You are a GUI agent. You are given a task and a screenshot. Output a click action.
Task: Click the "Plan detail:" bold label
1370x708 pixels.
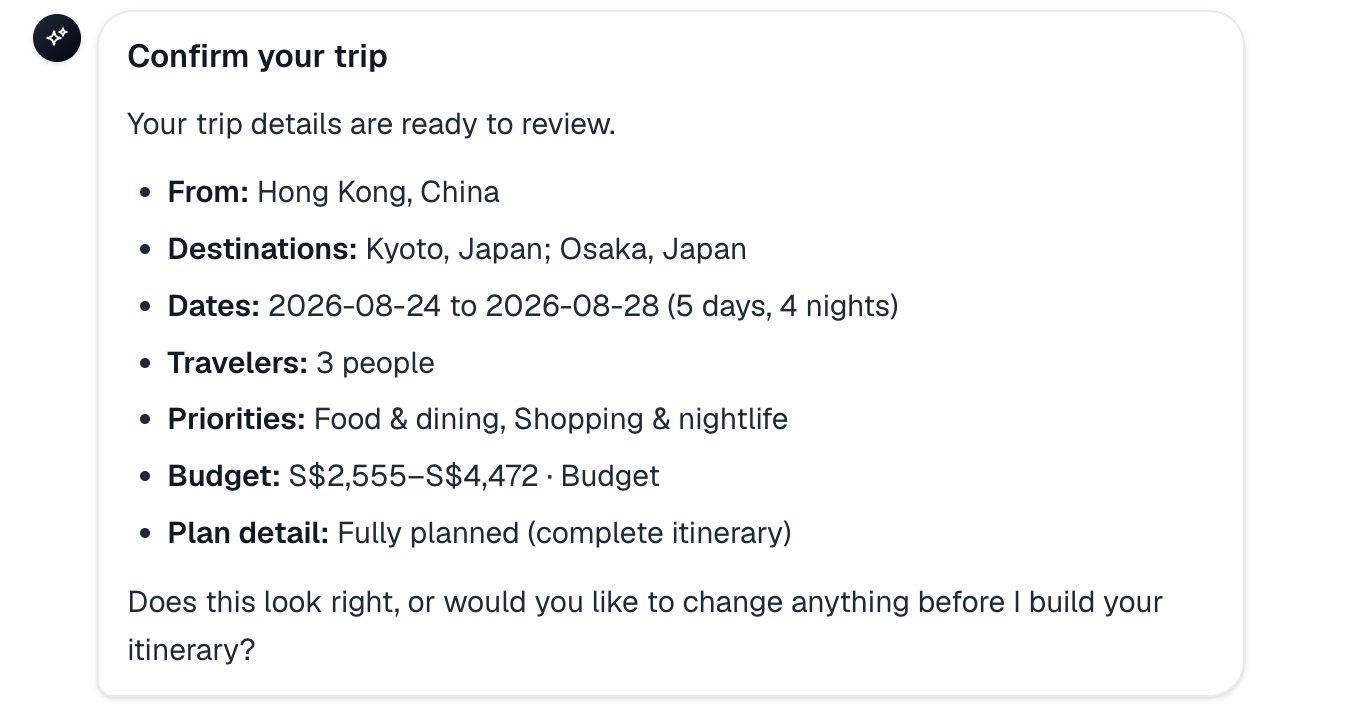pyautogui.click(x=248, y=532)
